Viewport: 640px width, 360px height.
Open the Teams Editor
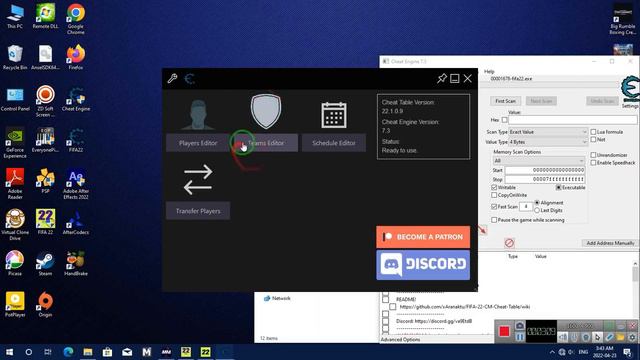266,143
